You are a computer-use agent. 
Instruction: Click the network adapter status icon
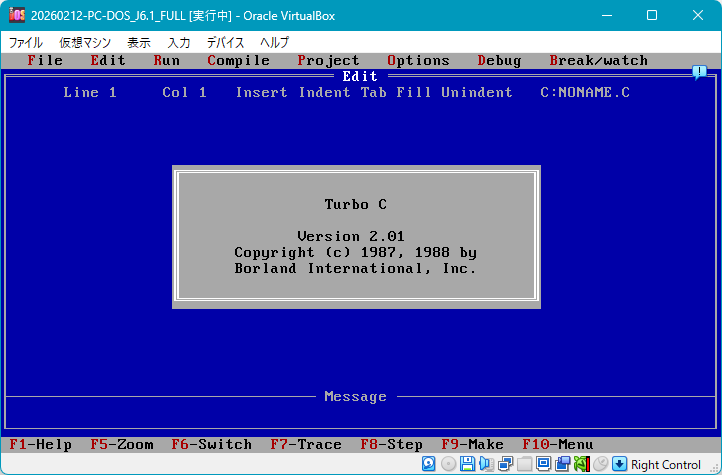click(x=505, y=464)
